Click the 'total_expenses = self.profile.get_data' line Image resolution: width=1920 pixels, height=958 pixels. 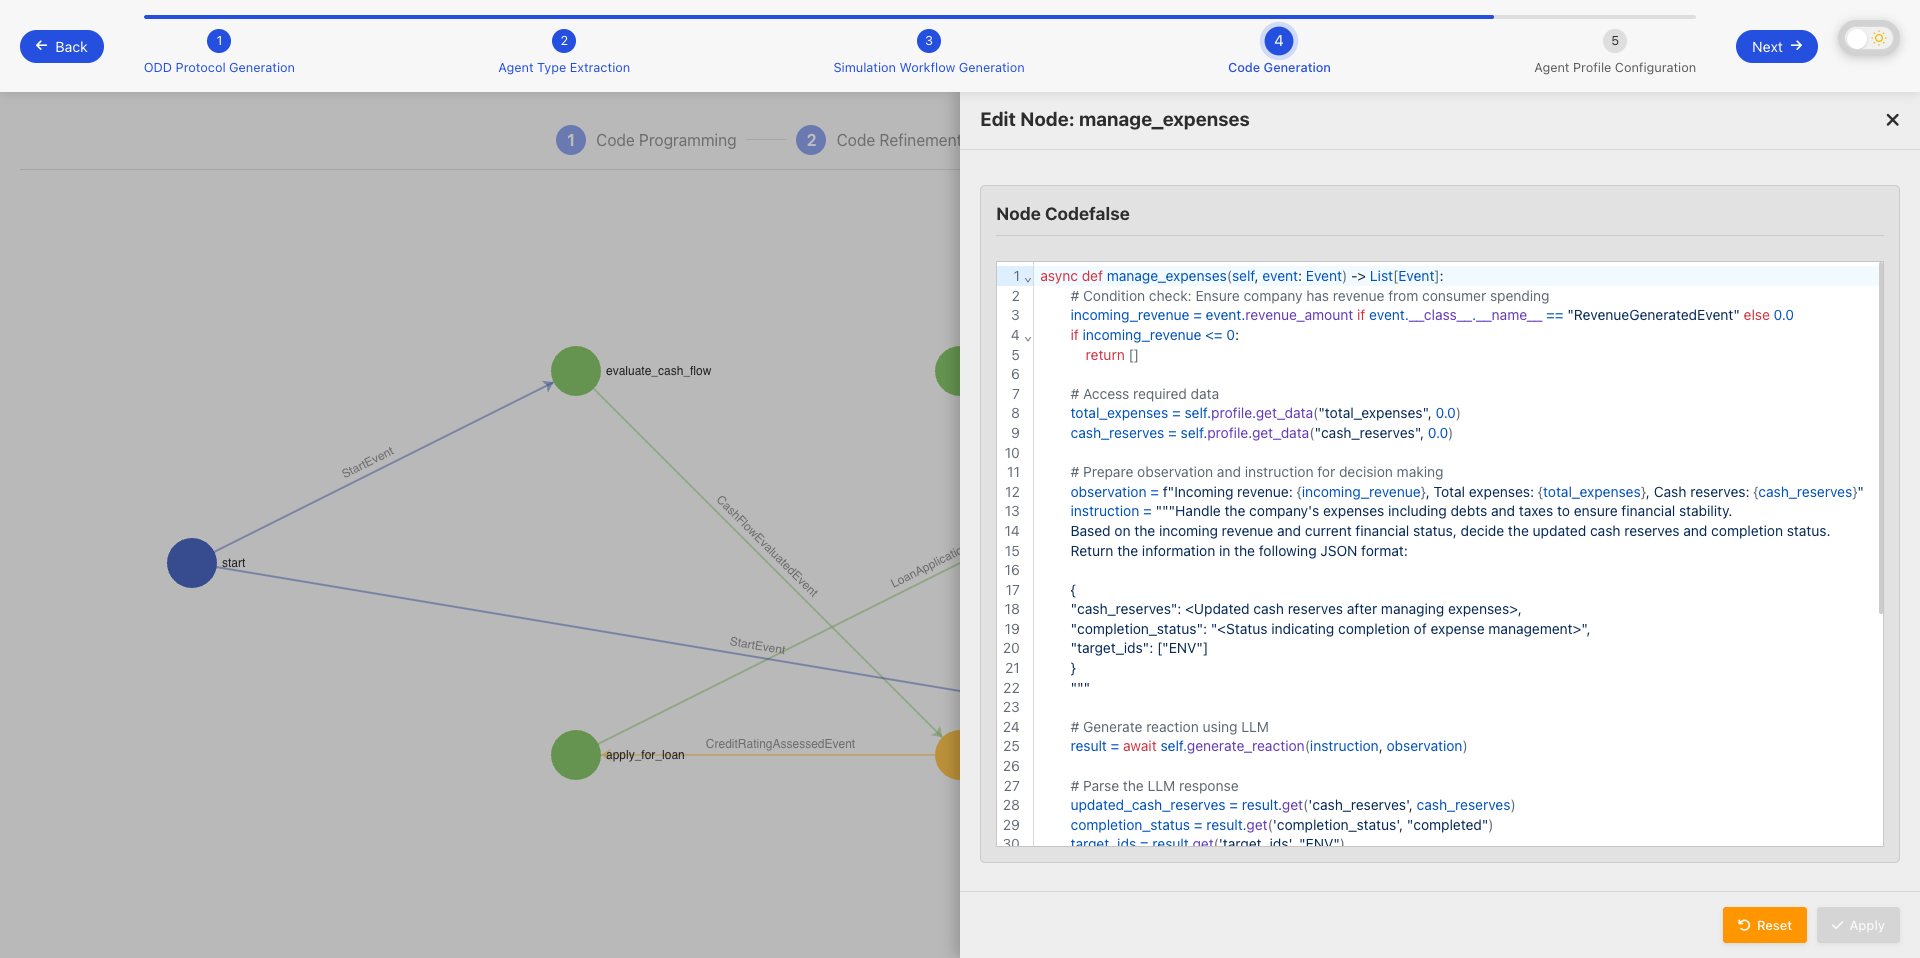[x=1265, y=413]
